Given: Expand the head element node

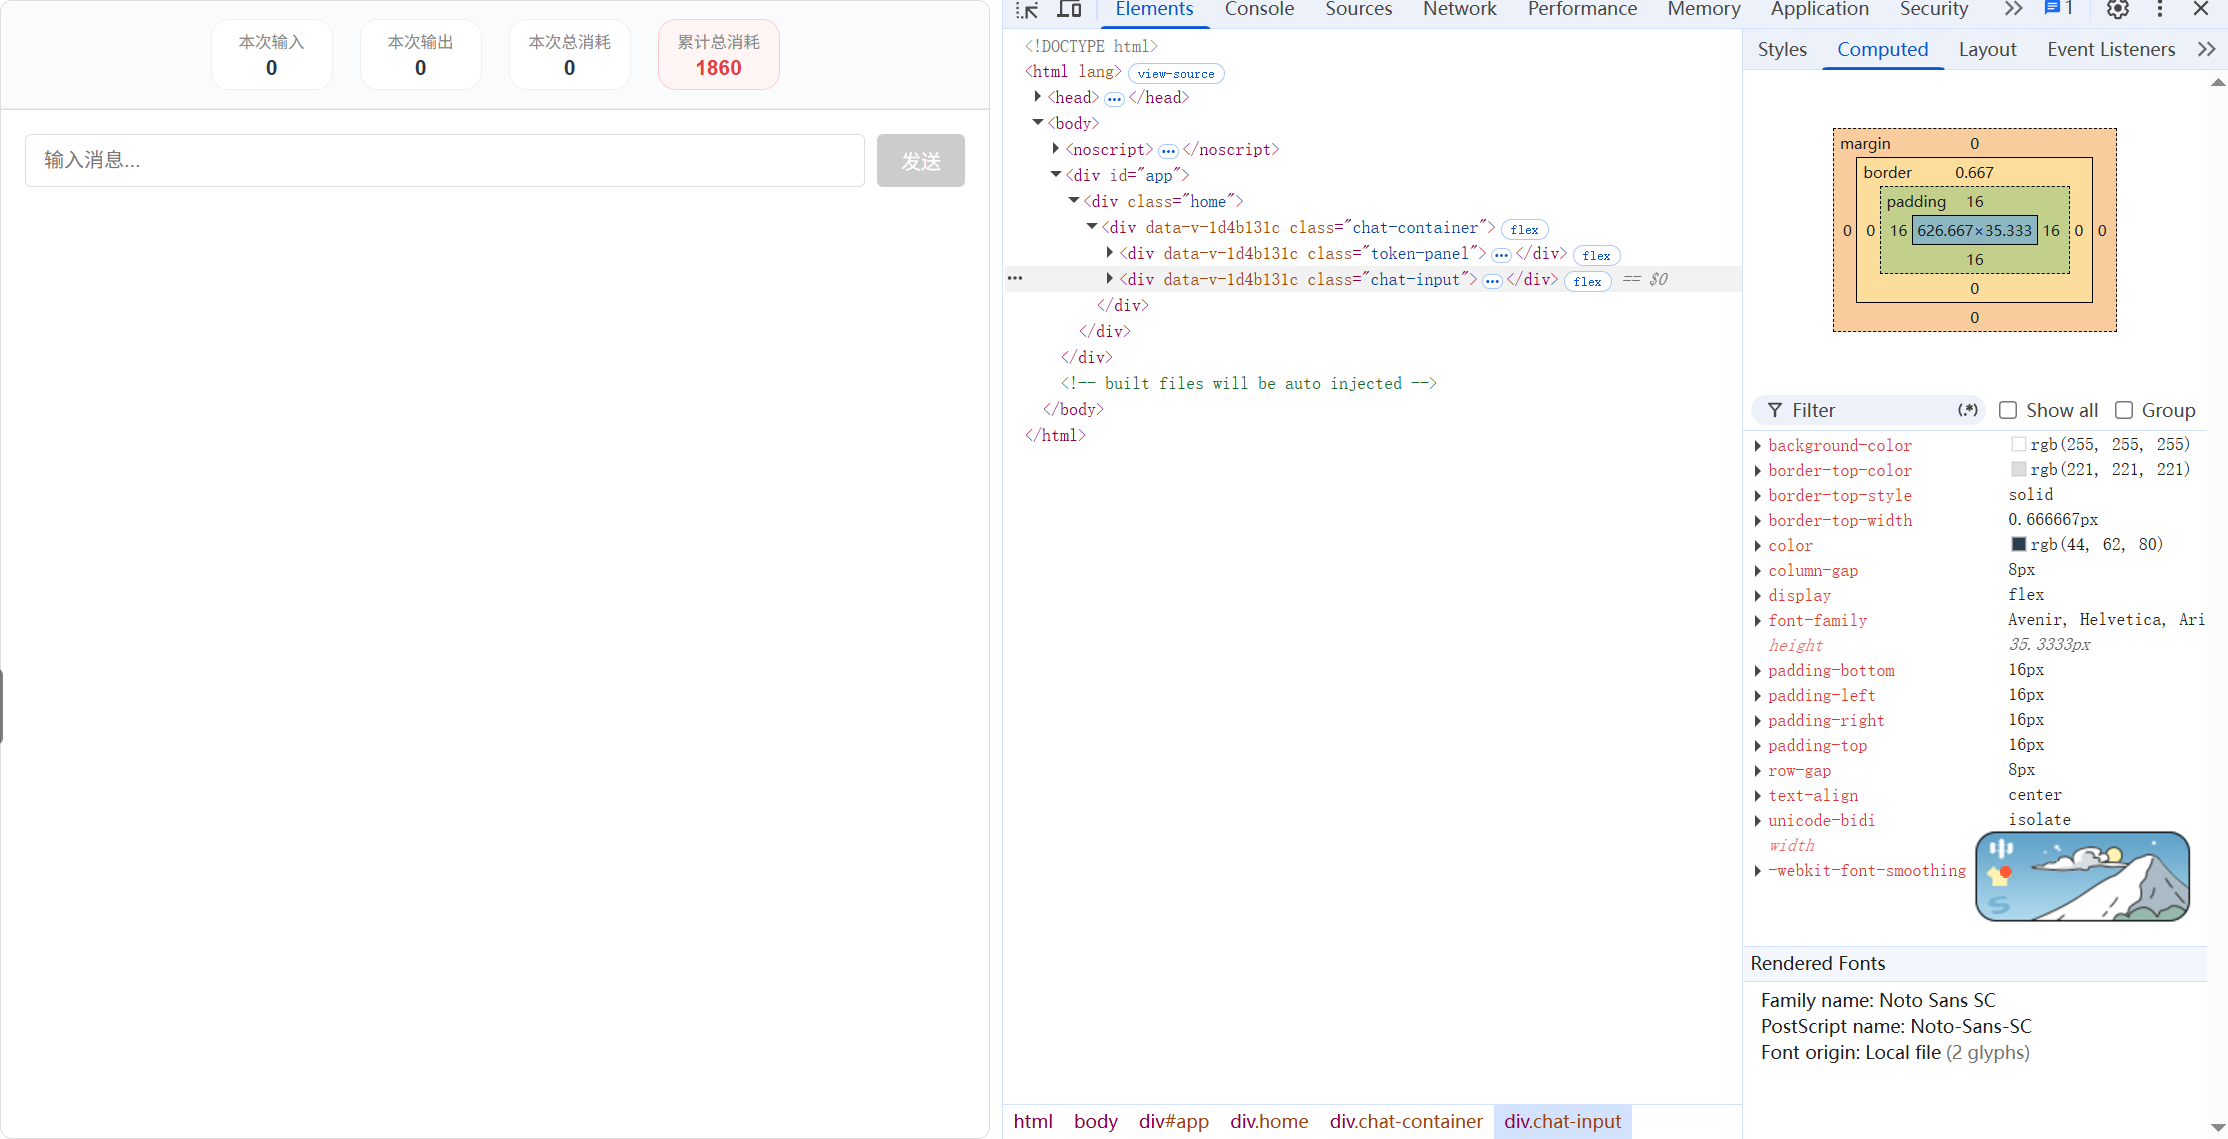Looking at the screenshot, I should coord(1038,97).
